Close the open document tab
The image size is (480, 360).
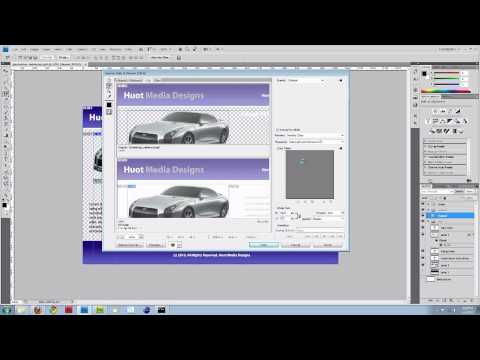click(86, 64)
